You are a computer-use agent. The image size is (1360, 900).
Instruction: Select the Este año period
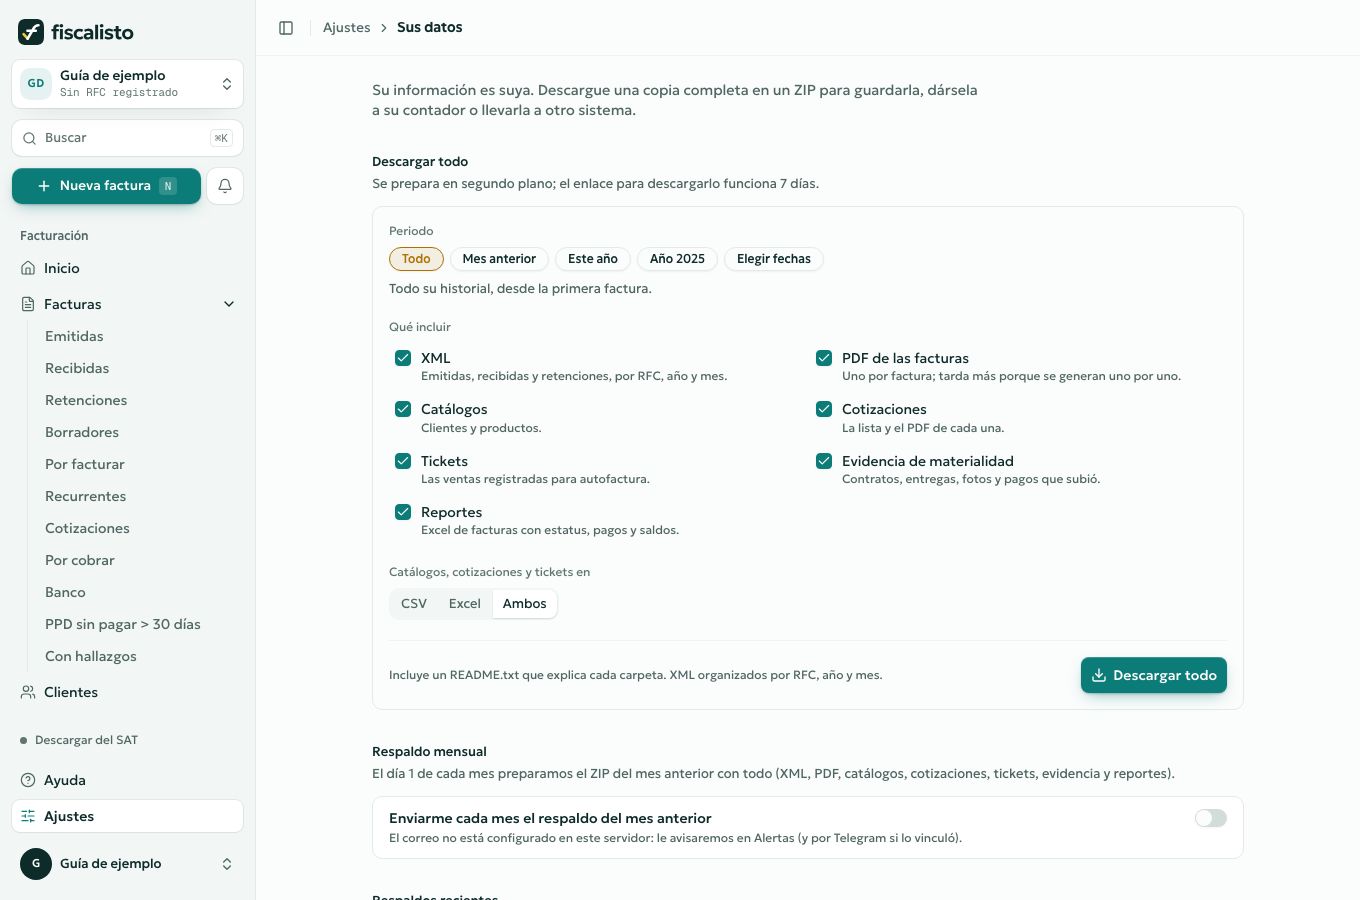593,259
